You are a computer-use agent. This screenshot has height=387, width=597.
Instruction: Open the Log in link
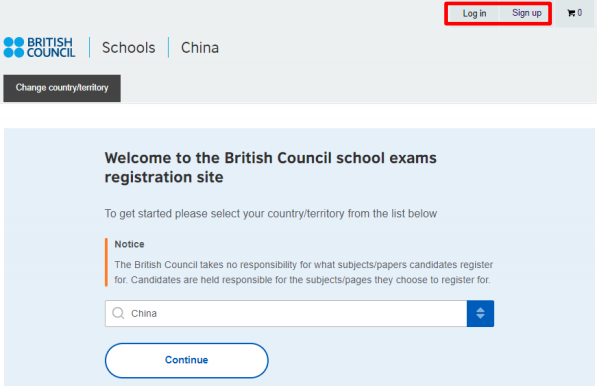click(x=474, y=14)
